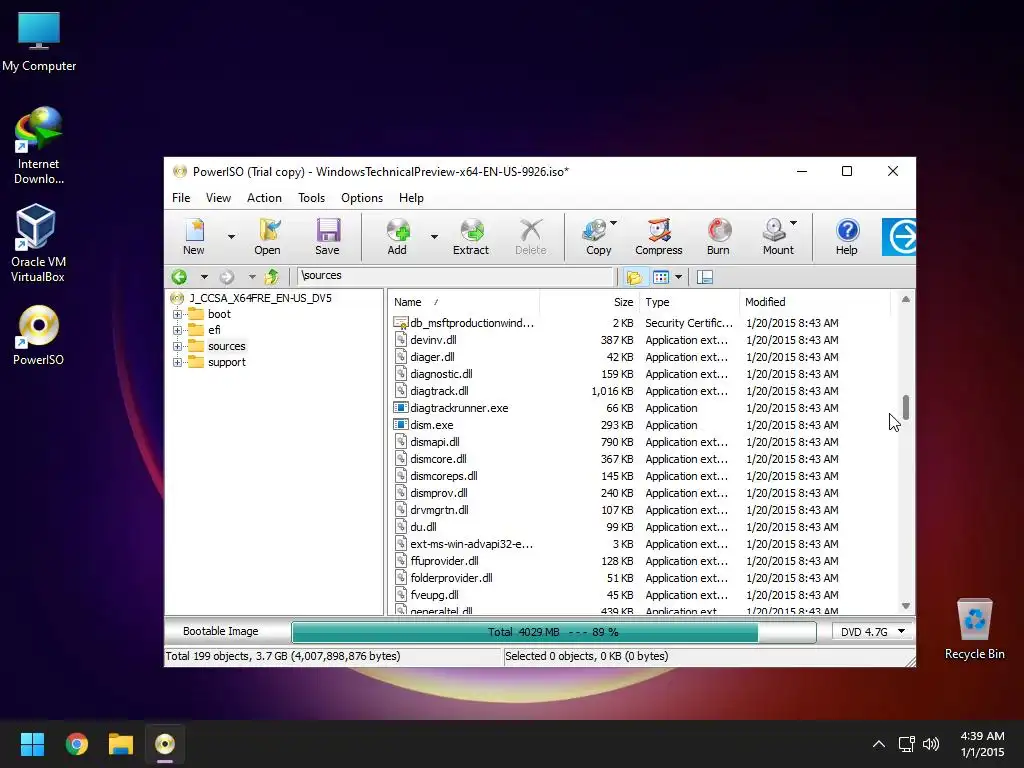Expand the sources folder node
The image size is (1024, 768).
click(177, 346)
